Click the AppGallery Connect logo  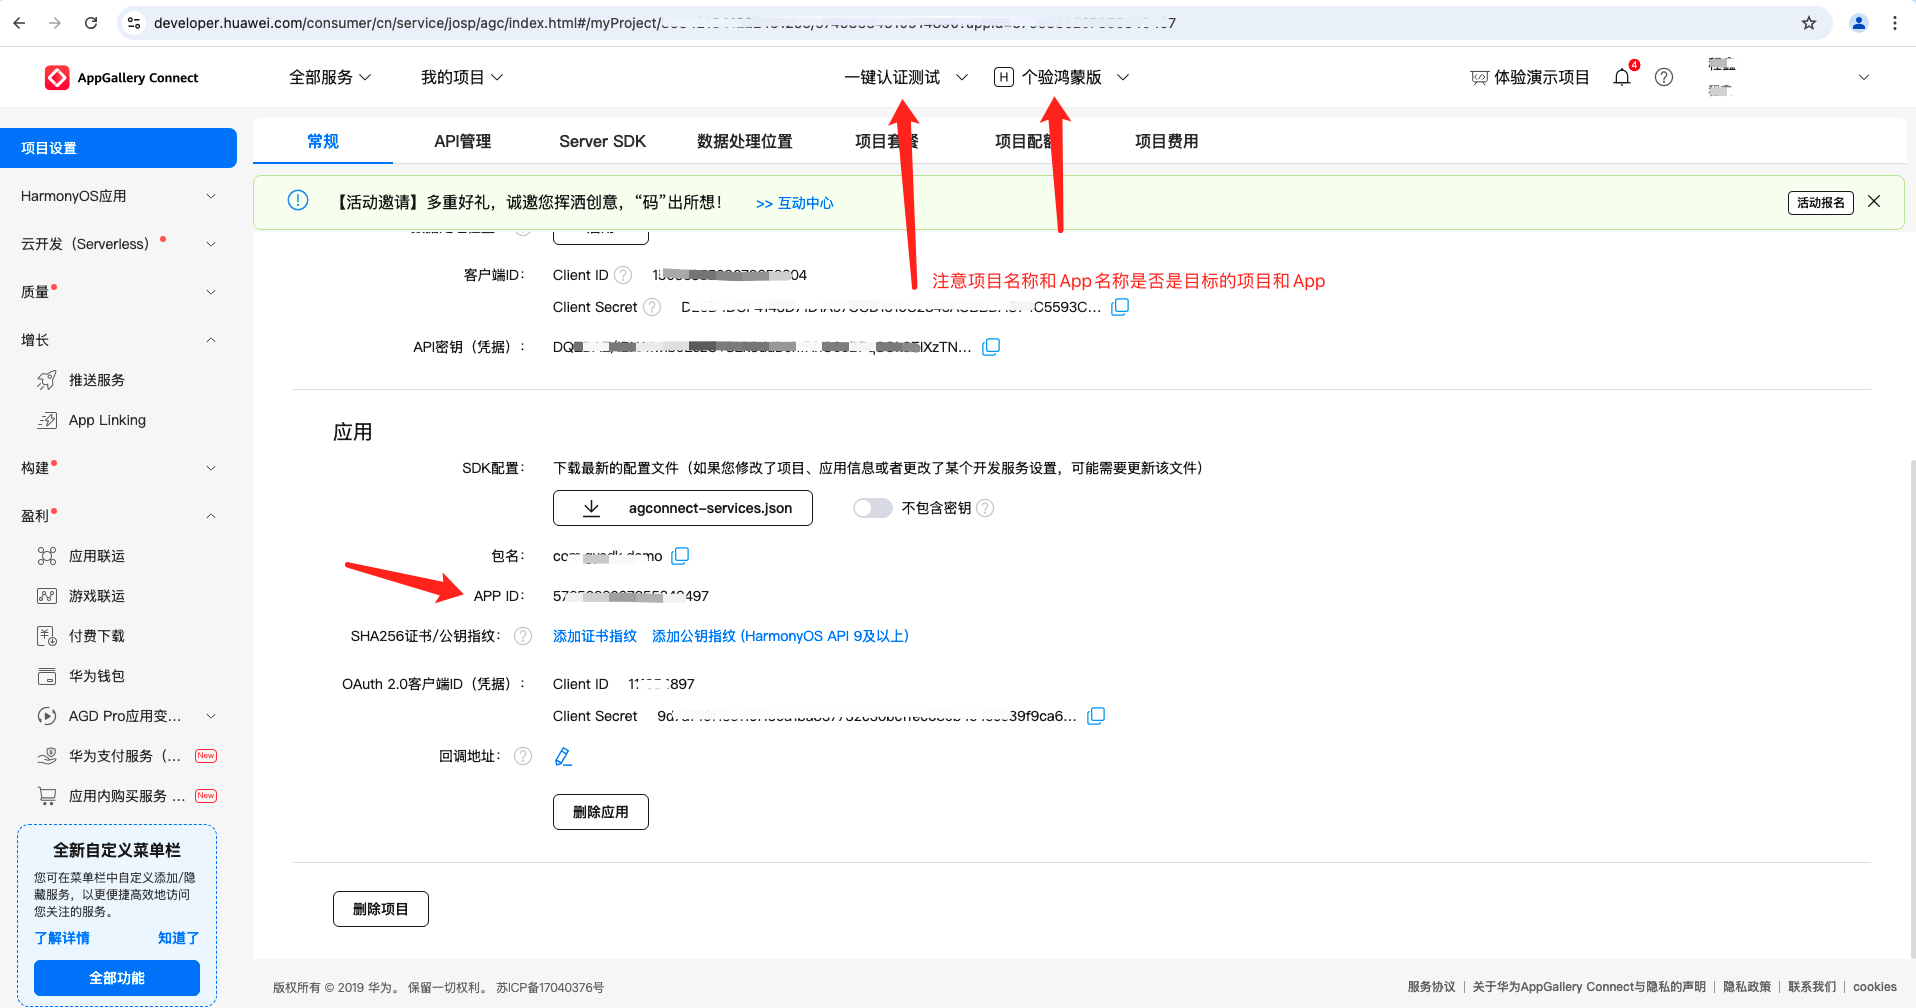click(121, 77)
